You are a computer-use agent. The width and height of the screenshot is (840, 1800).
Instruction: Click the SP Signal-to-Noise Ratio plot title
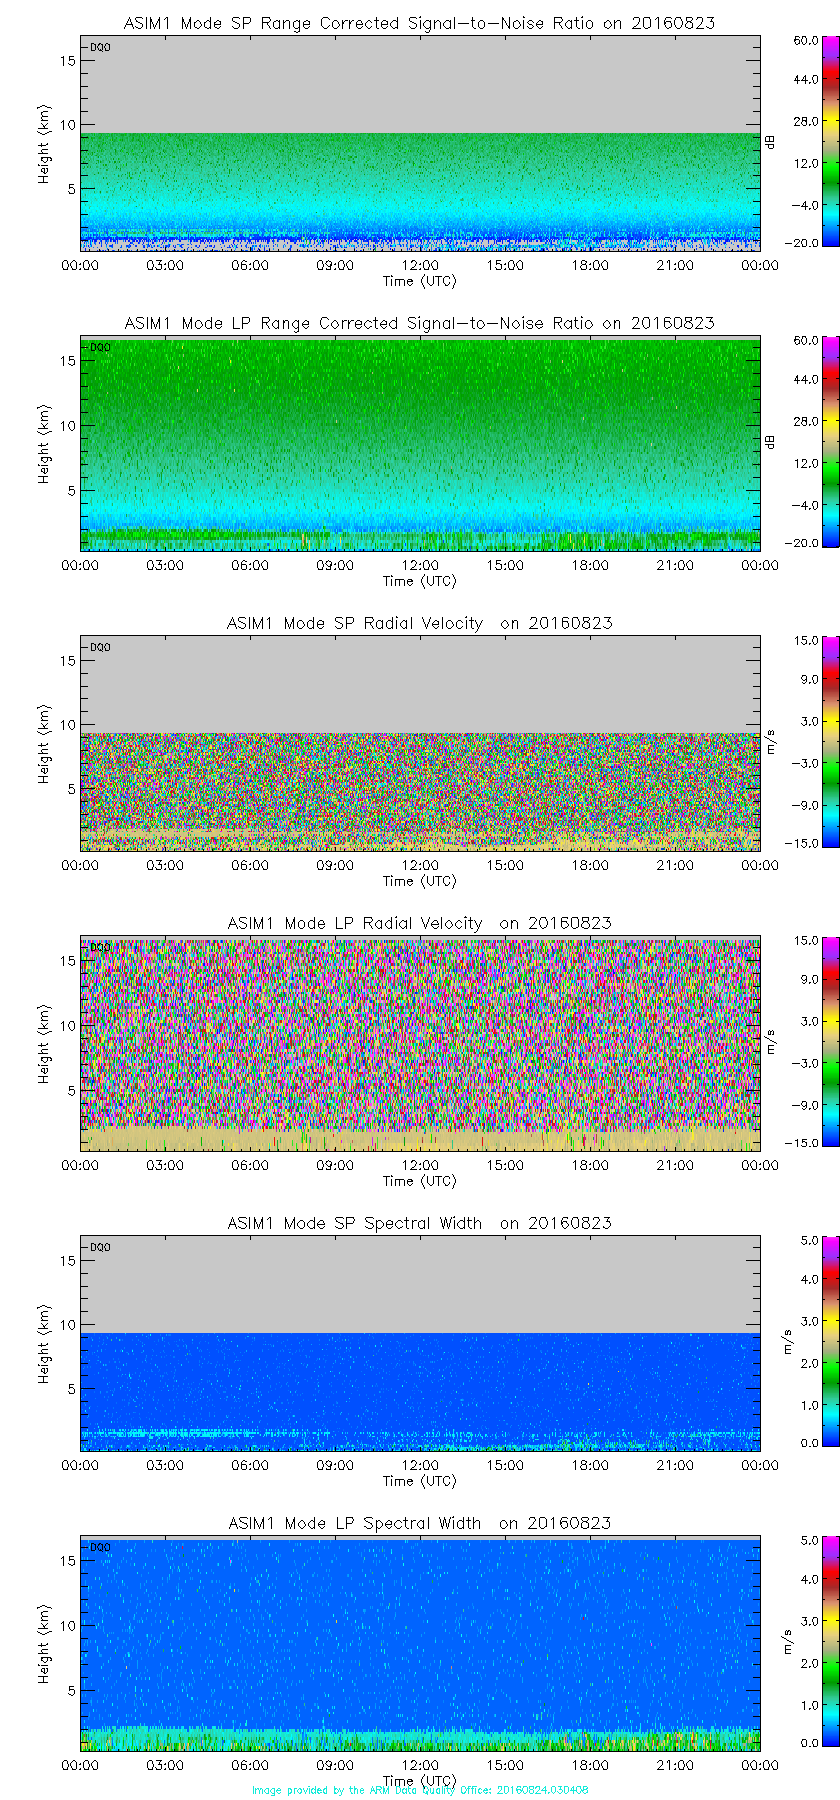[419, 23]
